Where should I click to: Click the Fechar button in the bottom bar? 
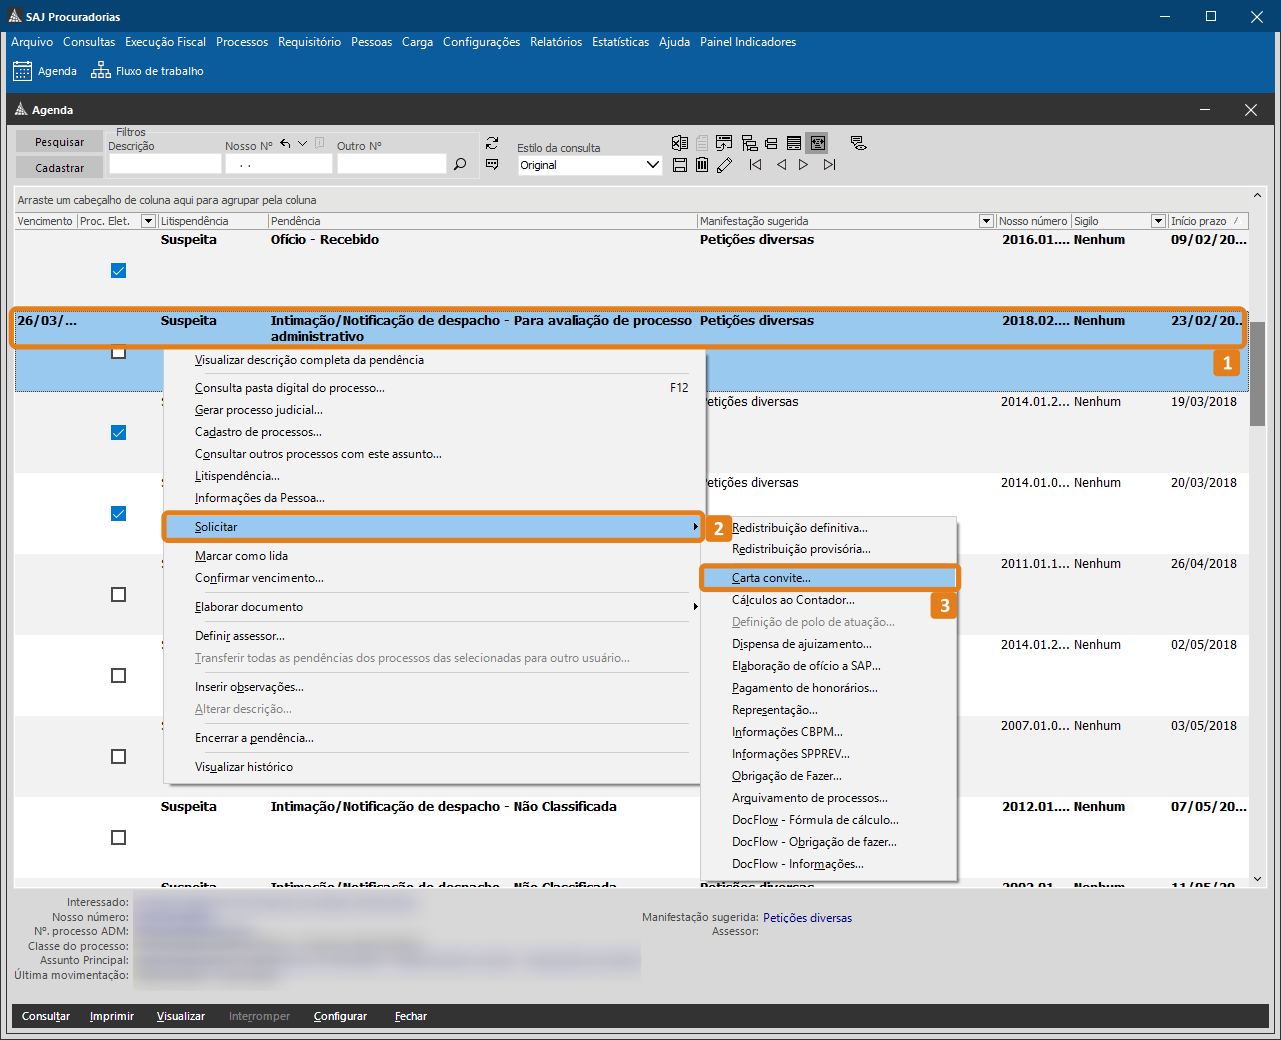tap(411, 1016)
